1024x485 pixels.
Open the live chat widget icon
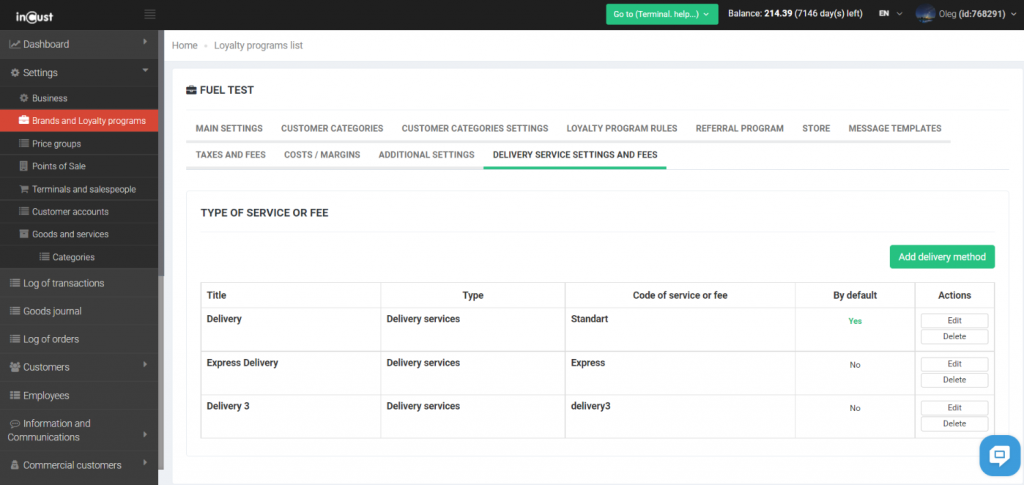(998, 455)
